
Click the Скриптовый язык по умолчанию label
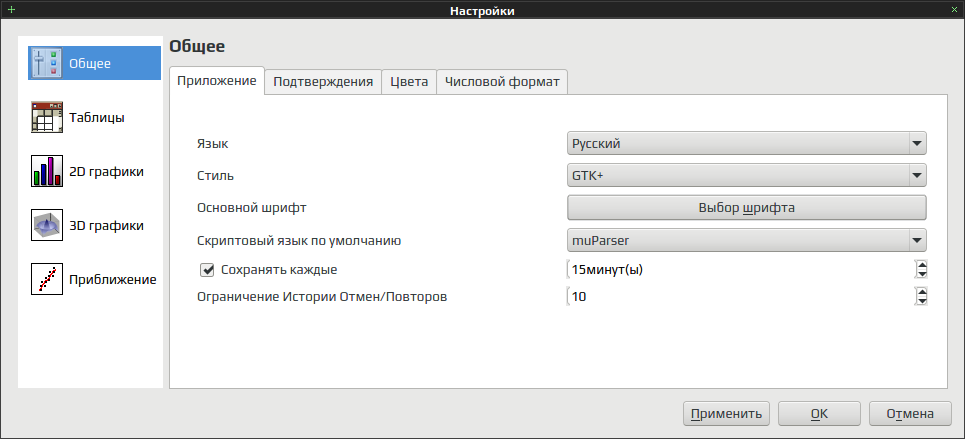(299, 241)
